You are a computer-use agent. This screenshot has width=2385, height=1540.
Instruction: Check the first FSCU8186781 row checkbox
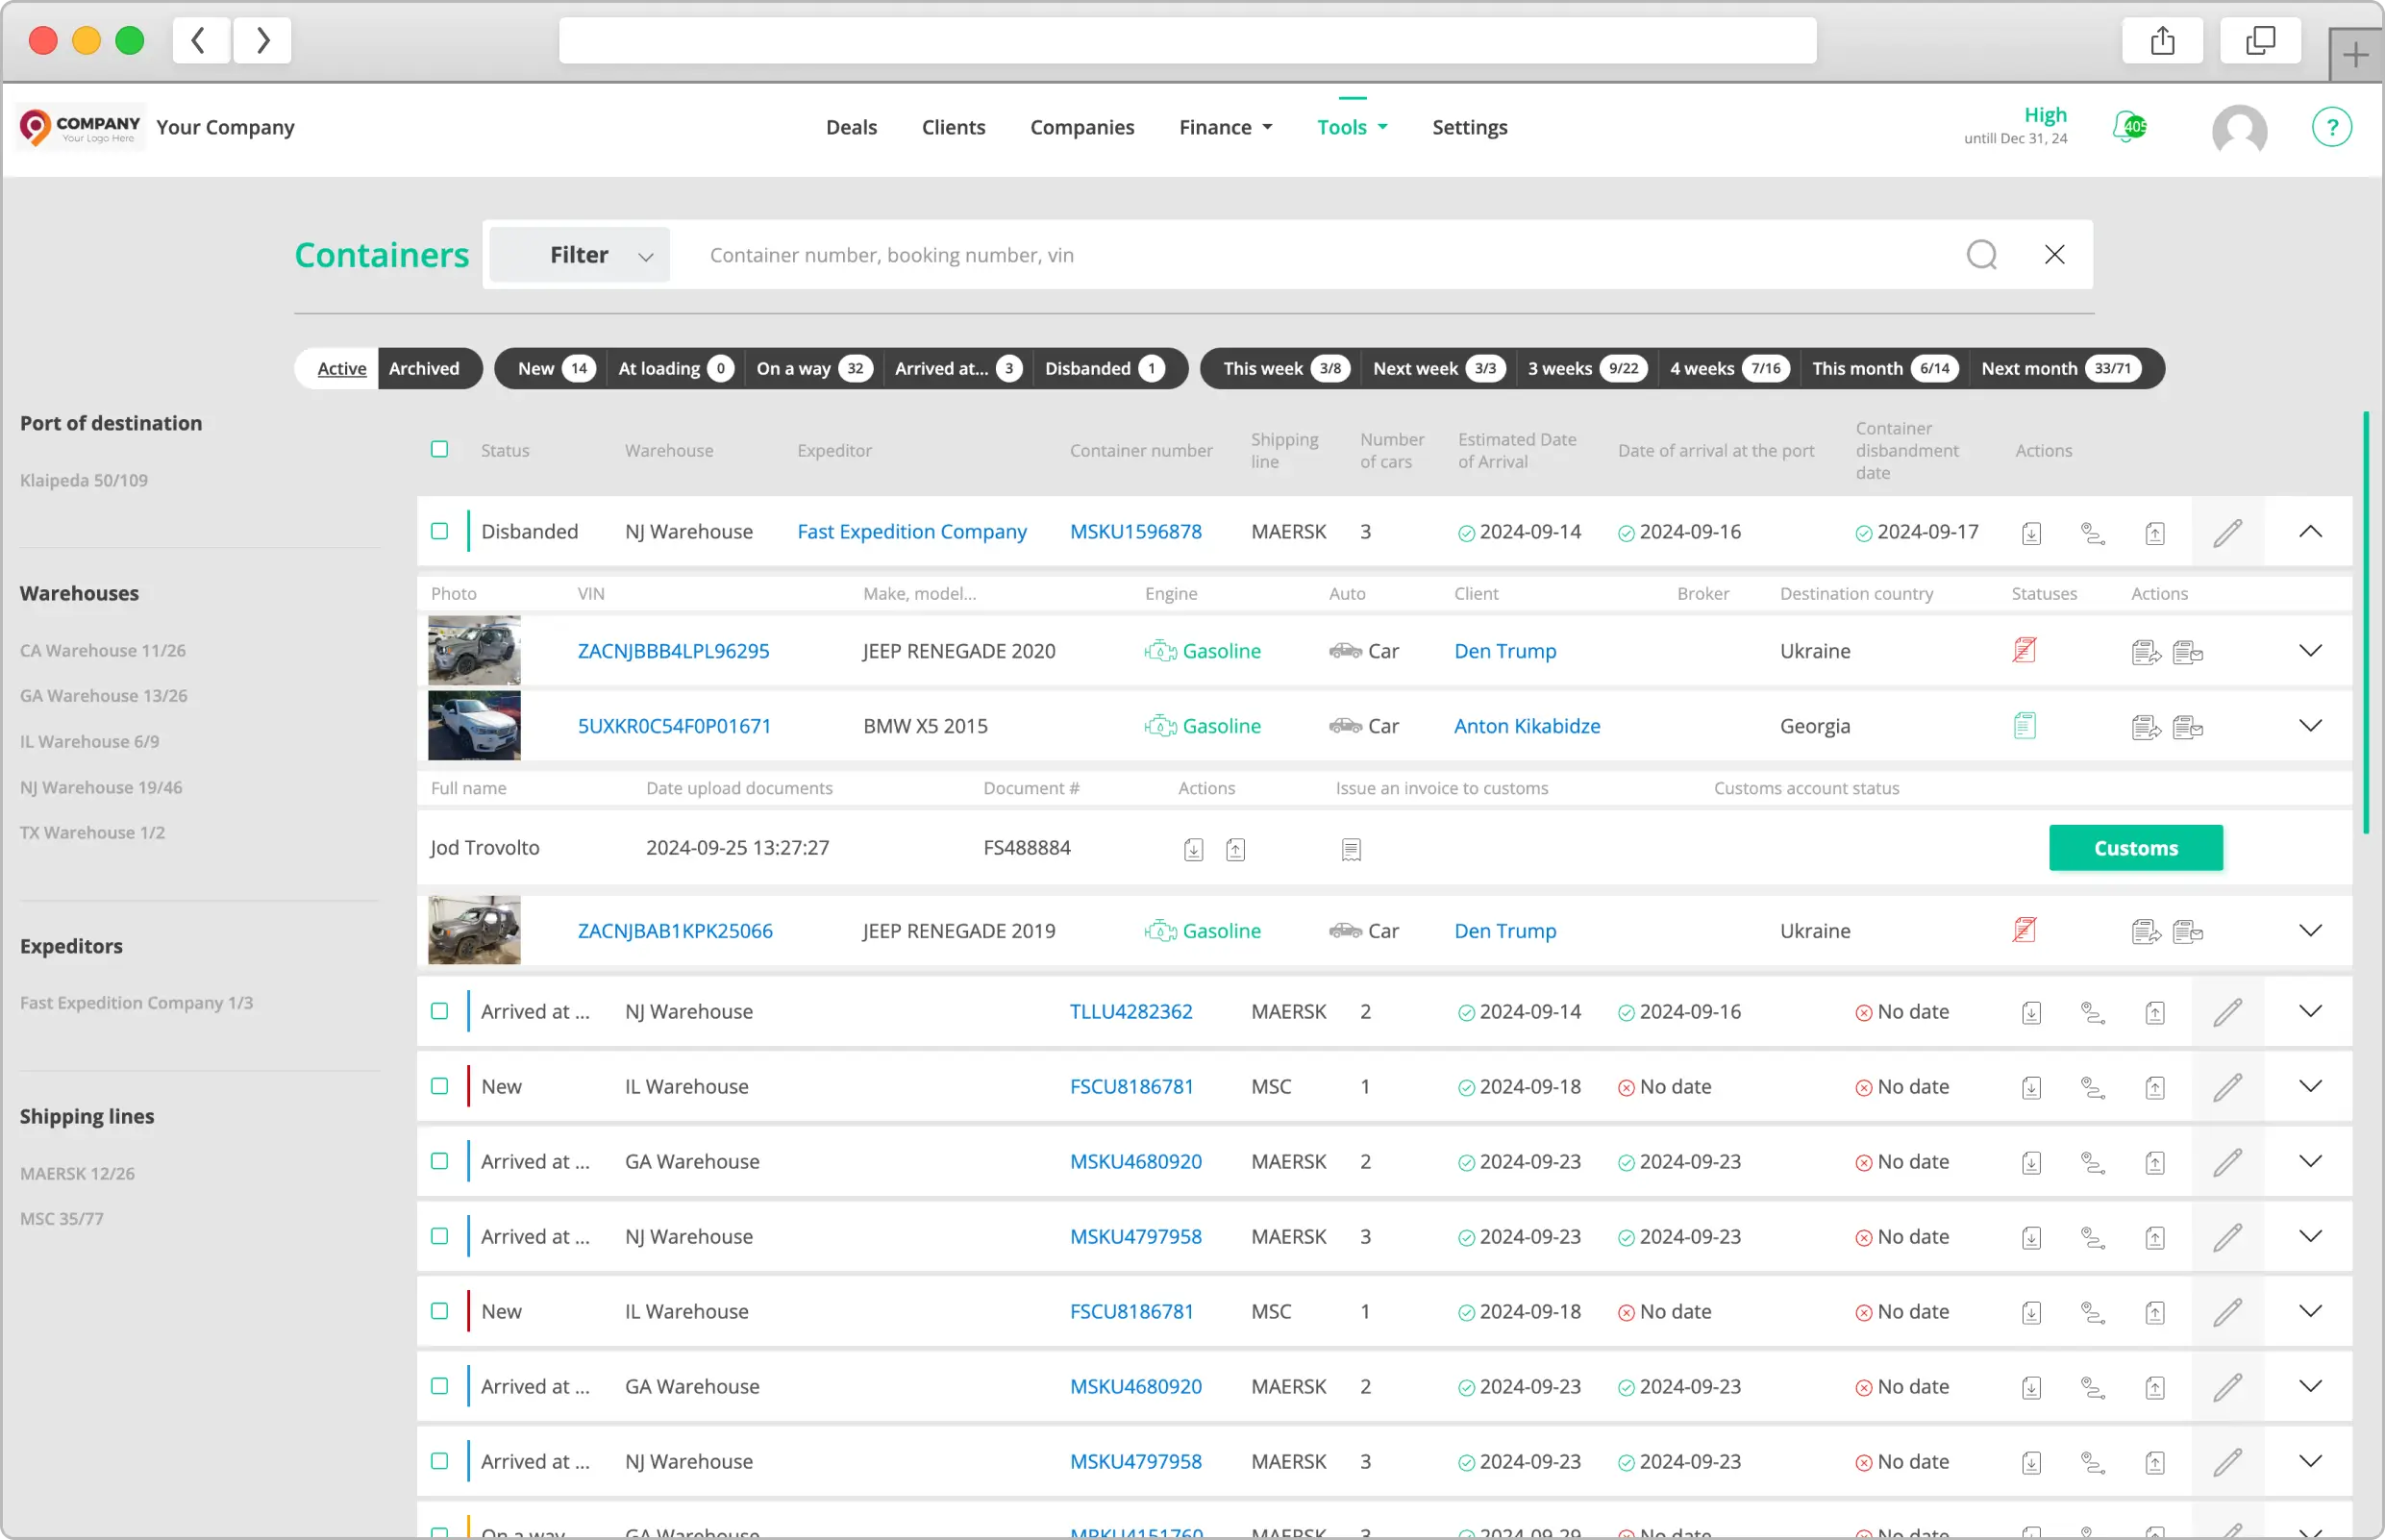(x=439, y=1086)
